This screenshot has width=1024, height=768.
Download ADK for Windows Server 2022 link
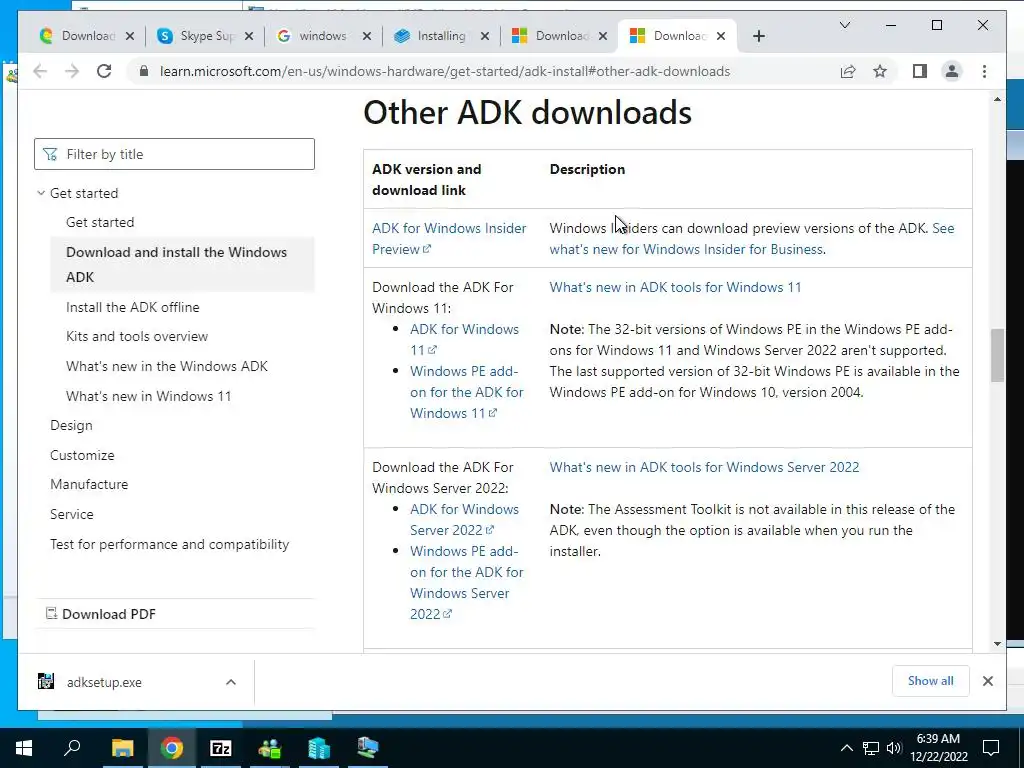click(x=464, y=519)
